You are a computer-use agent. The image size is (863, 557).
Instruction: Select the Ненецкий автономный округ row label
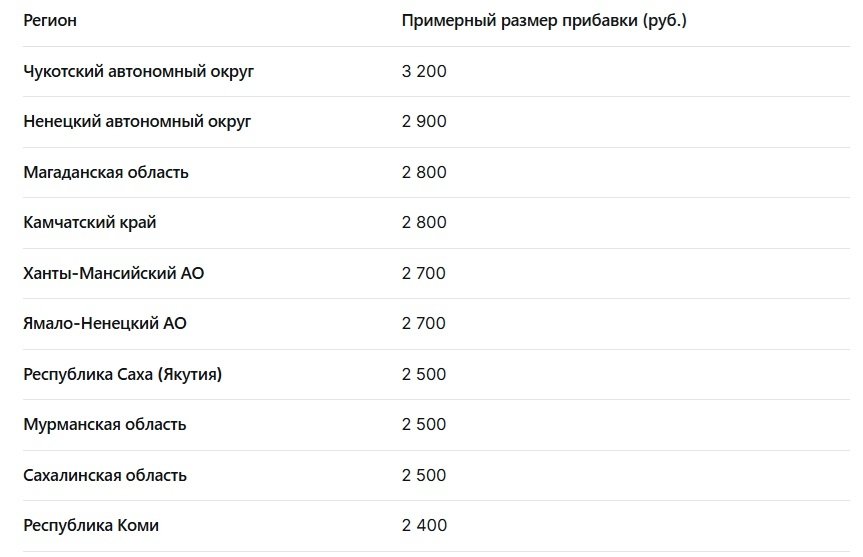137,122
